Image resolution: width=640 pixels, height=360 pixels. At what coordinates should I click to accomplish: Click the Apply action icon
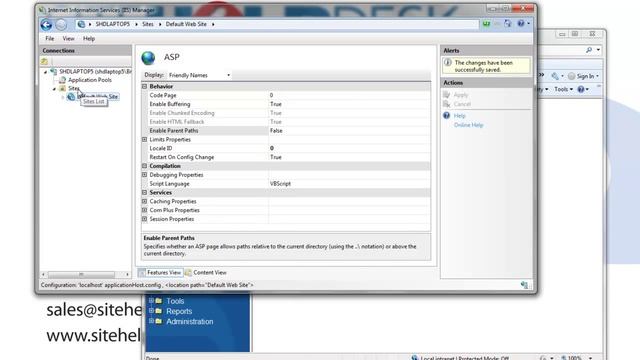point(447,95)
